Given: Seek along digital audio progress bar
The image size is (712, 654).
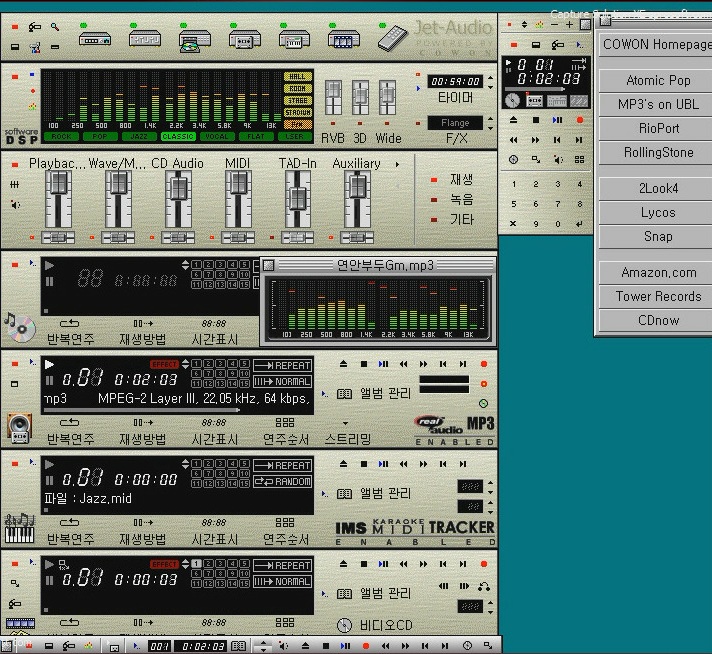Looking at the screenshot, I should (142, 410).
